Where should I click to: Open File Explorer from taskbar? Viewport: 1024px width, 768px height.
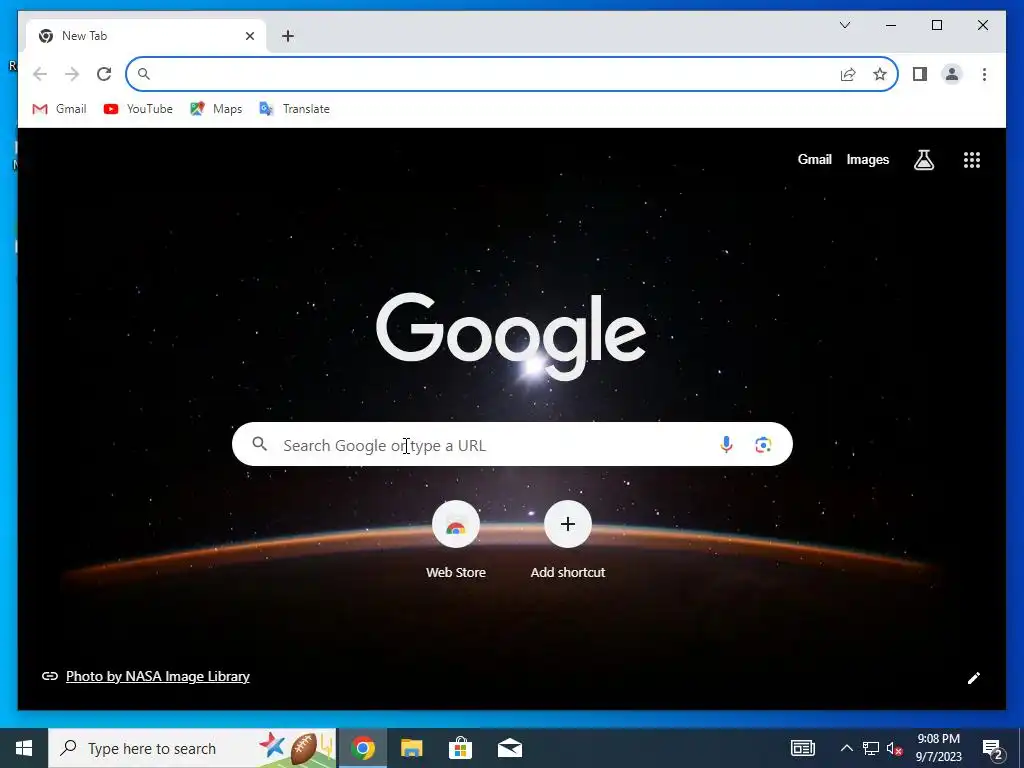click(x=411, y=748)
